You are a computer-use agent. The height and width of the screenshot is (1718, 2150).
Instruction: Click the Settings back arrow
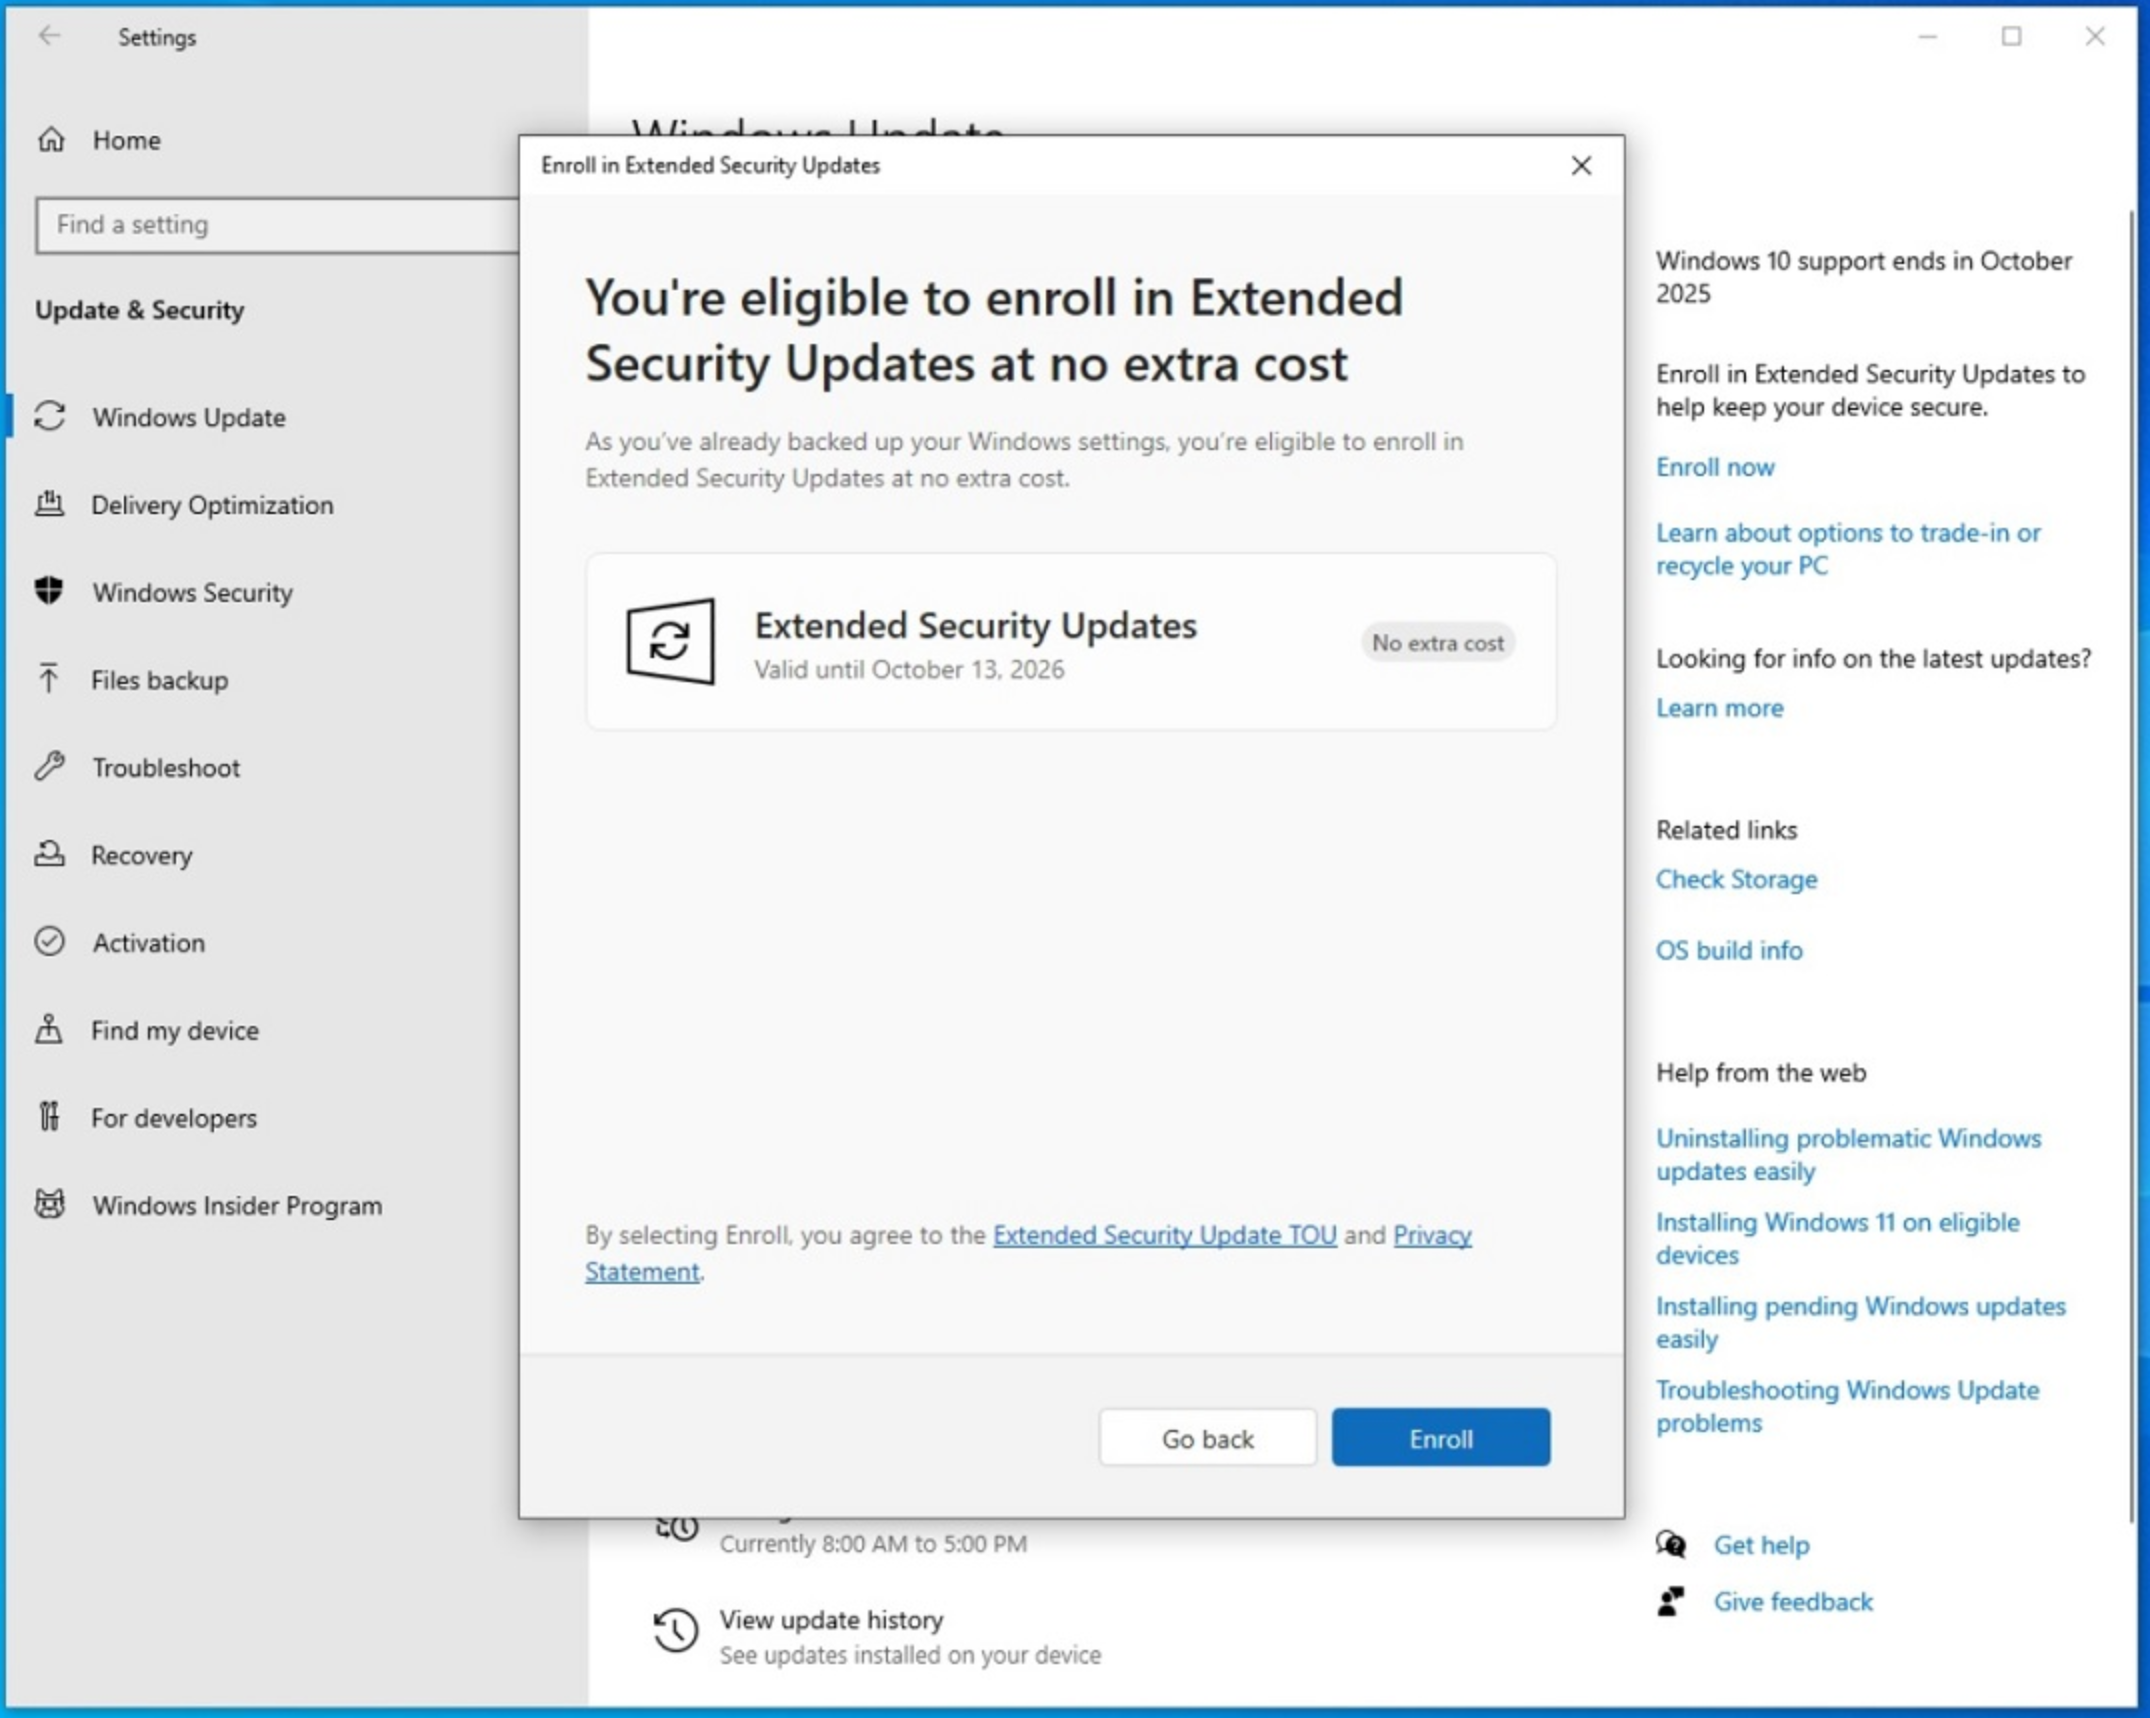pyautogui.click(x=49, y=37)
